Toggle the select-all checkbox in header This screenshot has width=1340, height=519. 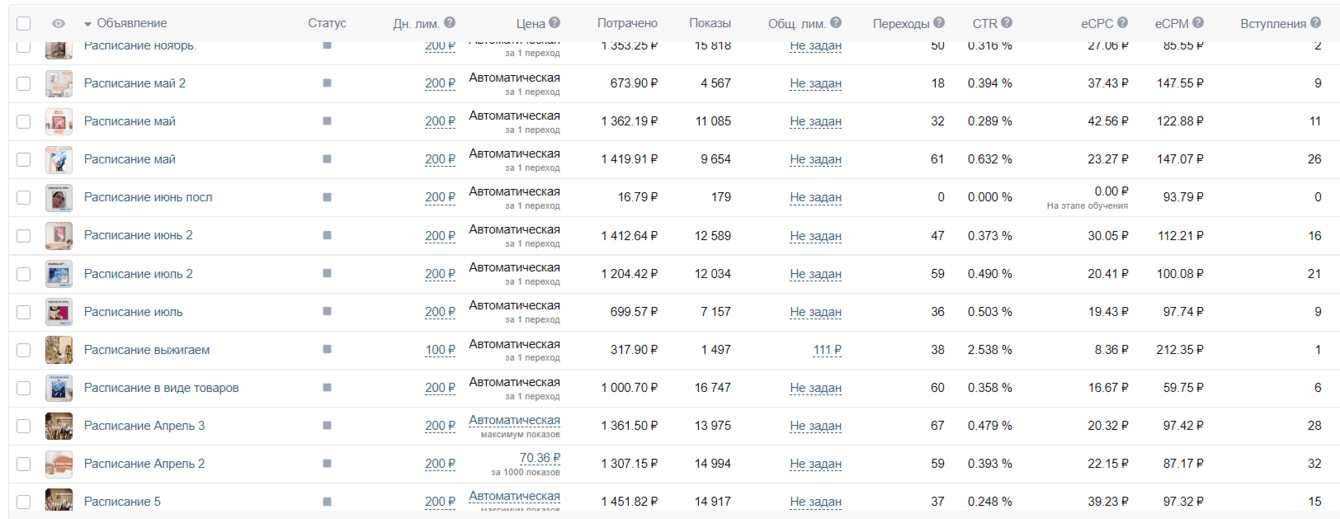point(24,23)
